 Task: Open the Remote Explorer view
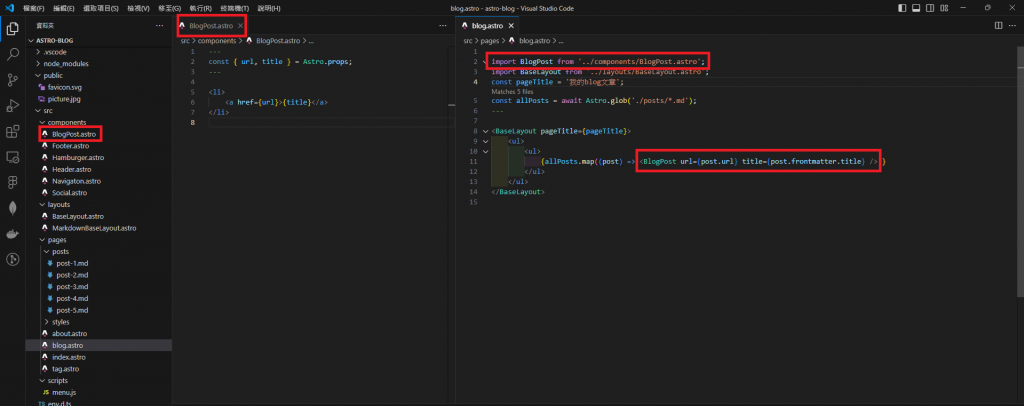tap(12, 157)
